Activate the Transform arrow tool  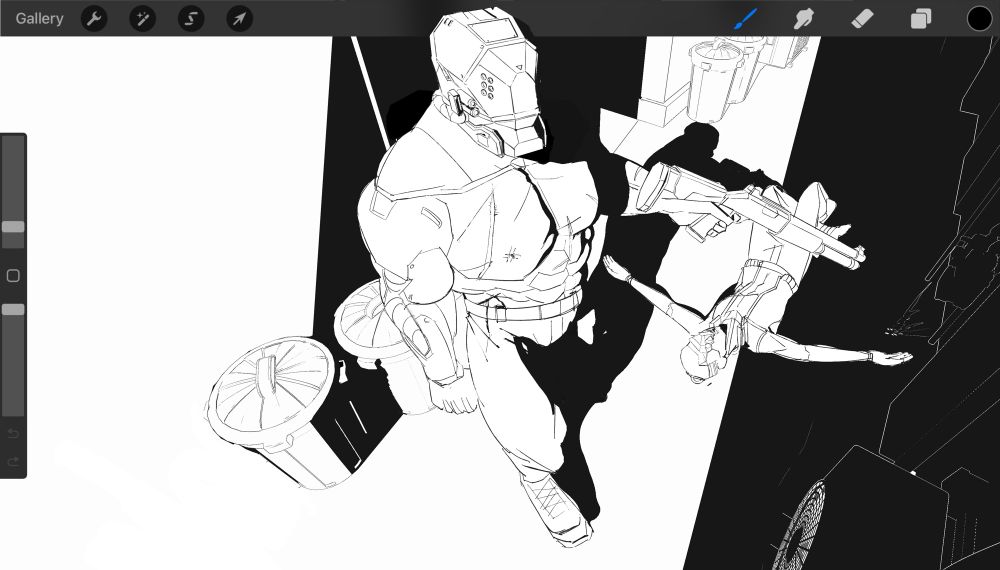pos(239,18)
